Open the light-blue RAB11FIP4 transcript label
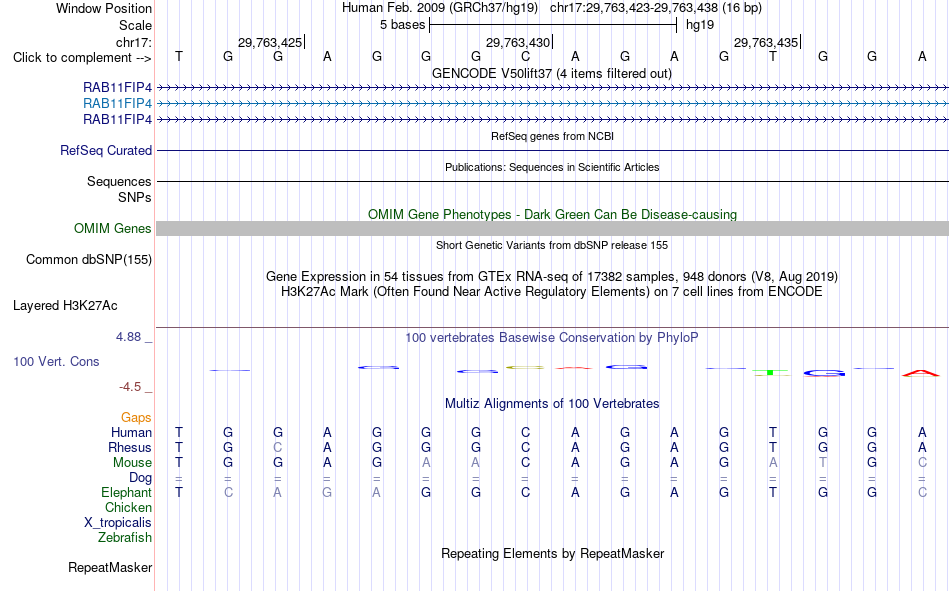The height and width of the screenshot is (591, 950). [118, 104]
